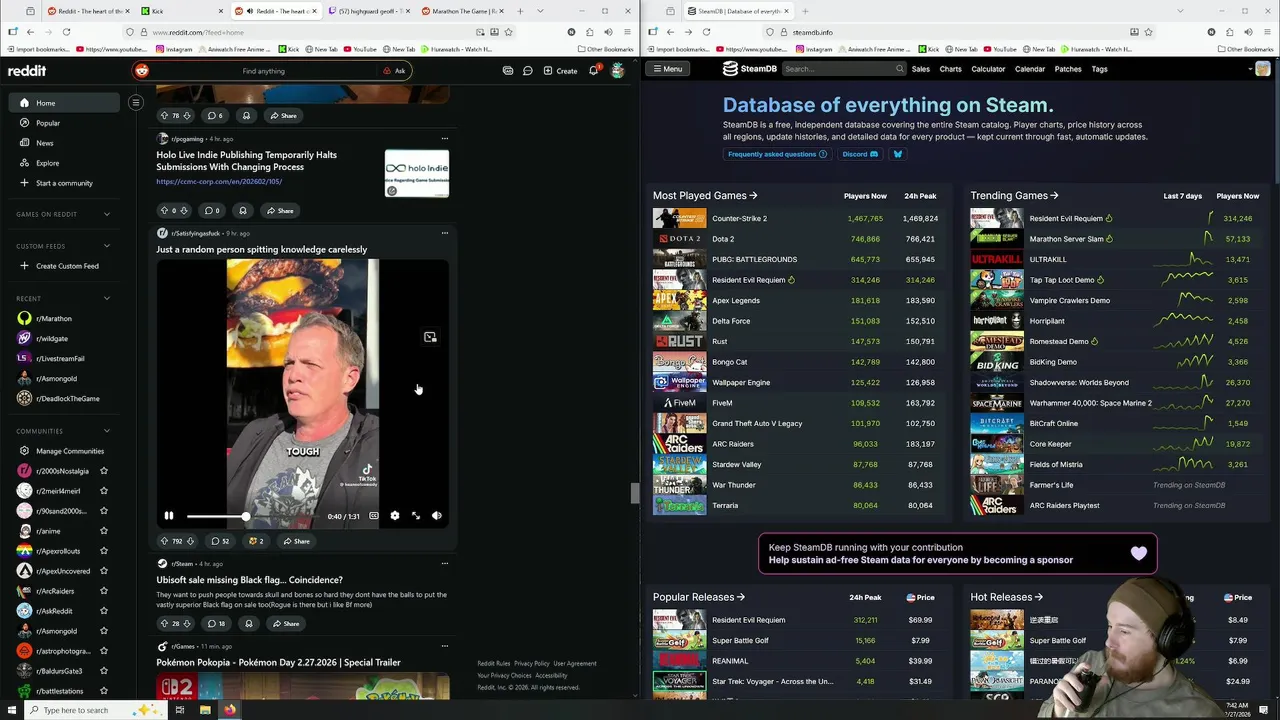The width and height of the screenshot is (1280, 720).
Task: Open Reddit chat icon in header
Action: (x=528, y=71)
